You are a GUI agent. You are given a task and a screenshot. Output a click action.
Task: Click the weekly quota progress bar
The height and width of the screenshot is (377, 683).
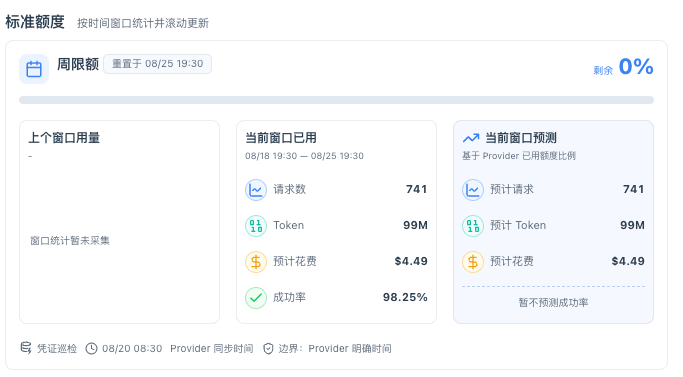tap(336, 100)
